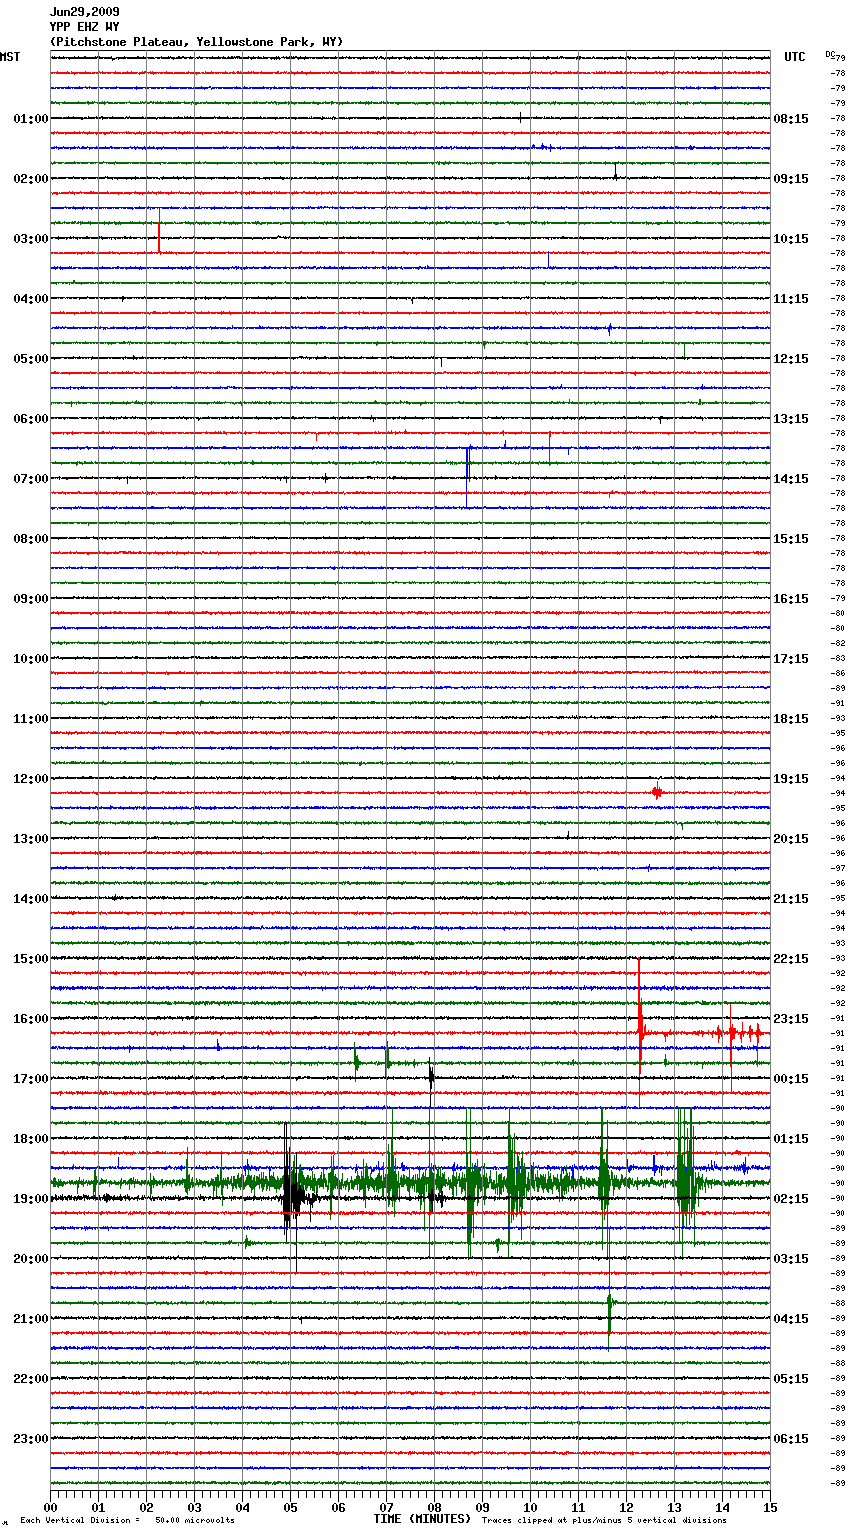Select the 18:00 MST time label

pyautogui.click(x=31, y=1139)
